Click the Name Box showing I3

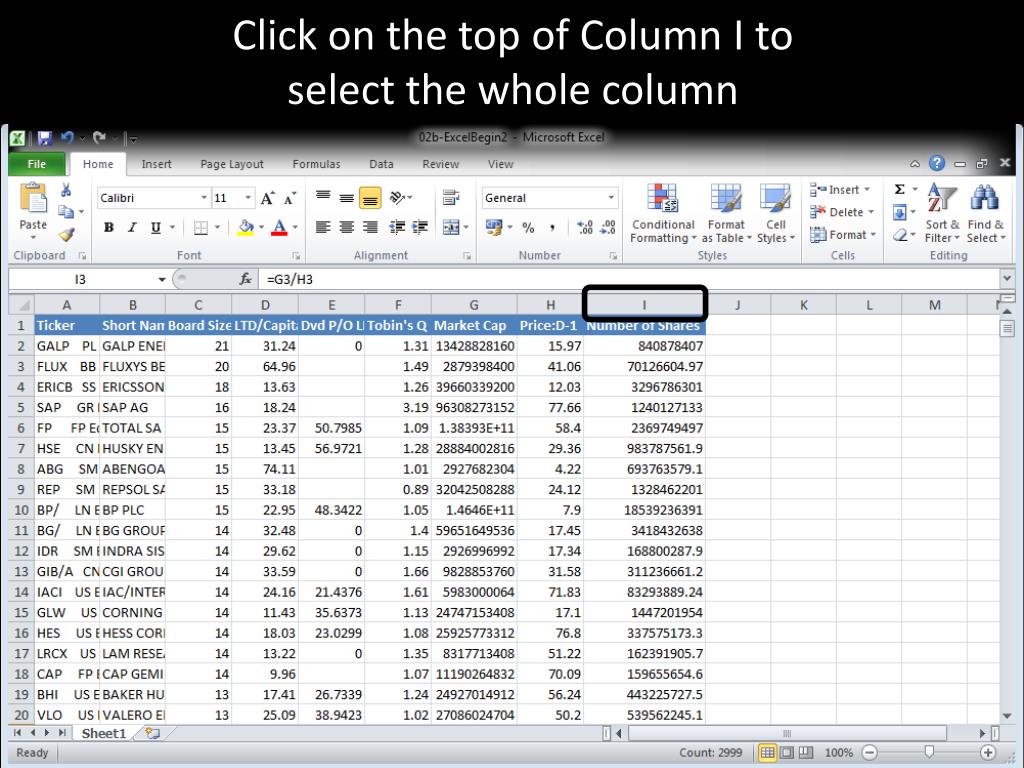[81, 280]
